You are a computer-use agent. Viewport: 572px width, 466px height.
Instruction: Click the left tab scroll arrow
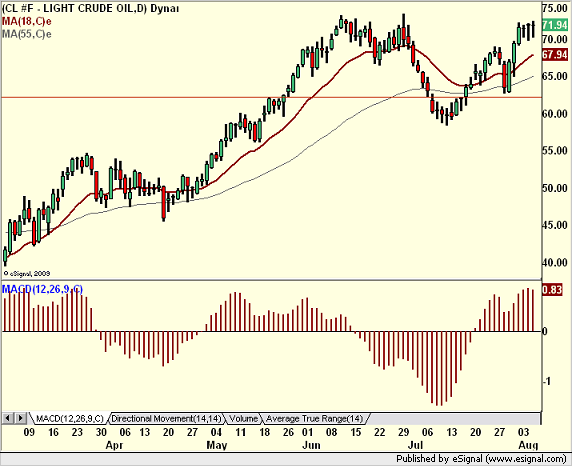tap(8, 418)
